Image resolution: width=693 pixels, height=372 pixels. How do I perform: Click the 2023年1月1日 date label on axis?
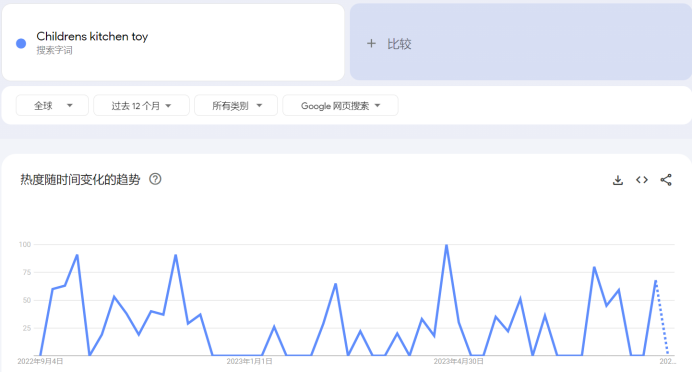tap(249, 361)
